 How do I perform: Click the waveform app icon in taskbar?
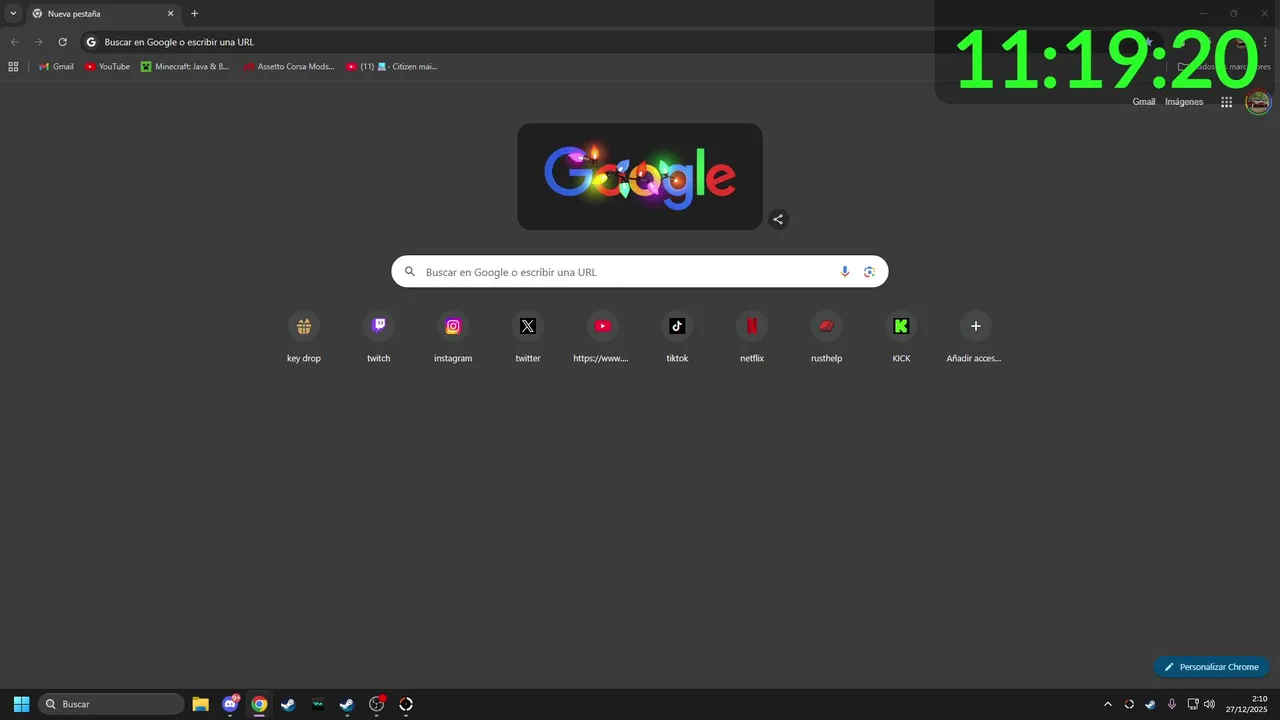[317, 704]
